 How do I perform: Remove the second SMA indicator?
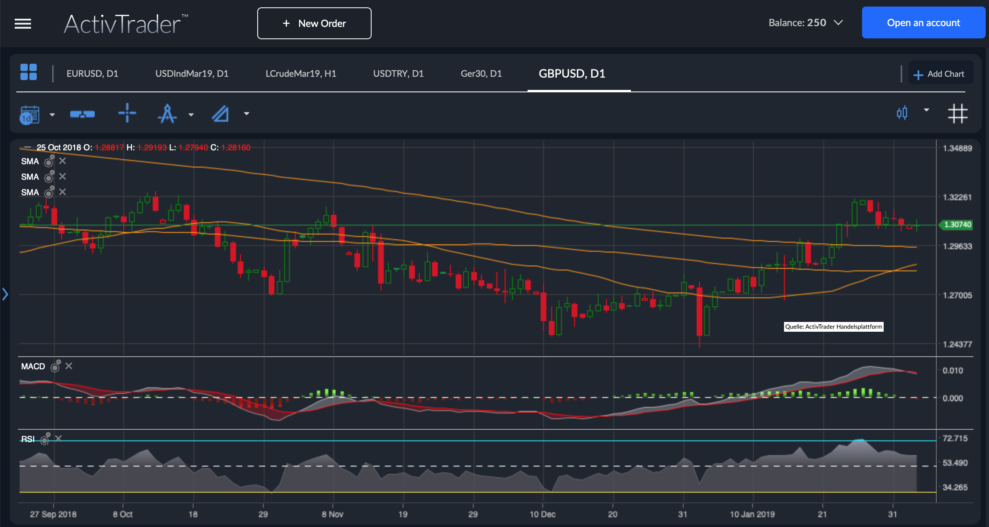[x=62, y=177]
